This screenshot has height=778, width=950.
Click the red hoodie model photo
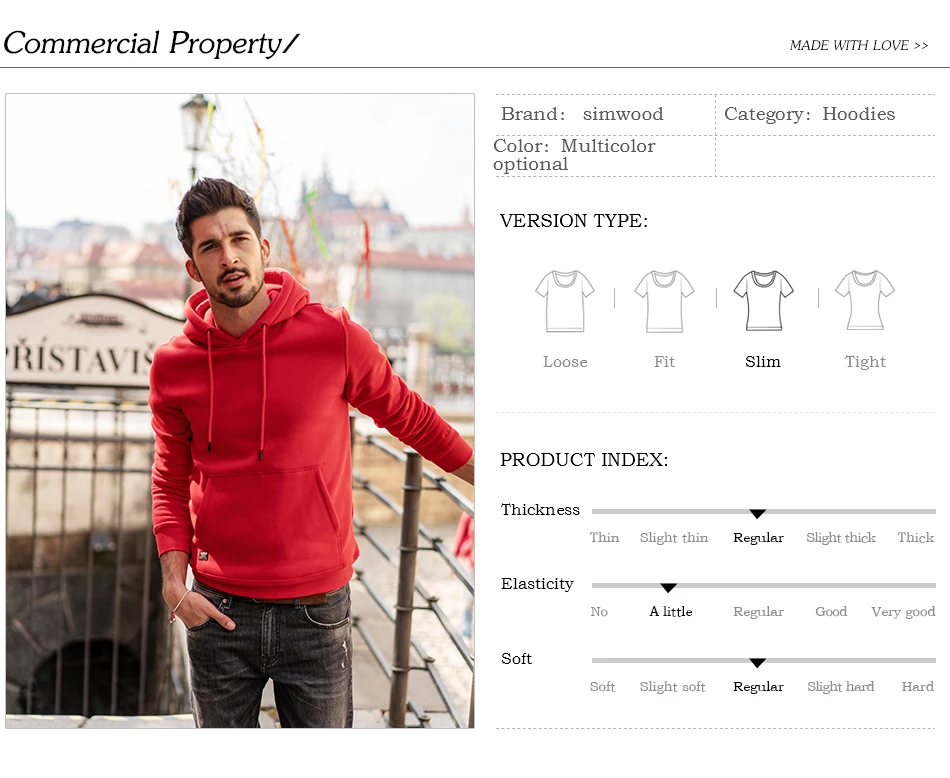click(240, 411)
